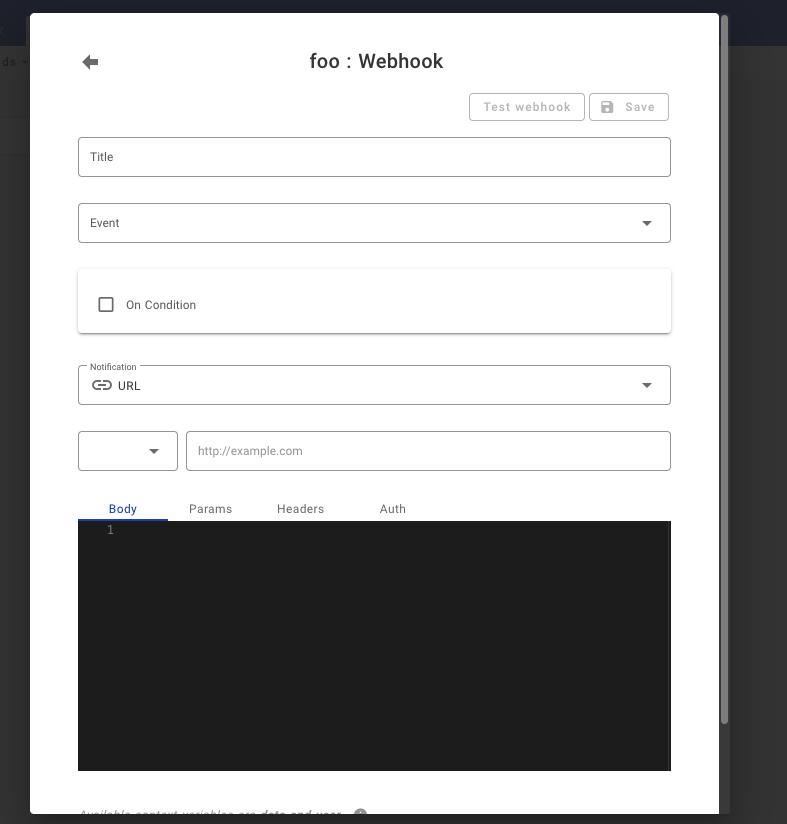
Task: Switch to the Body tab
Action: coord(123,509)
